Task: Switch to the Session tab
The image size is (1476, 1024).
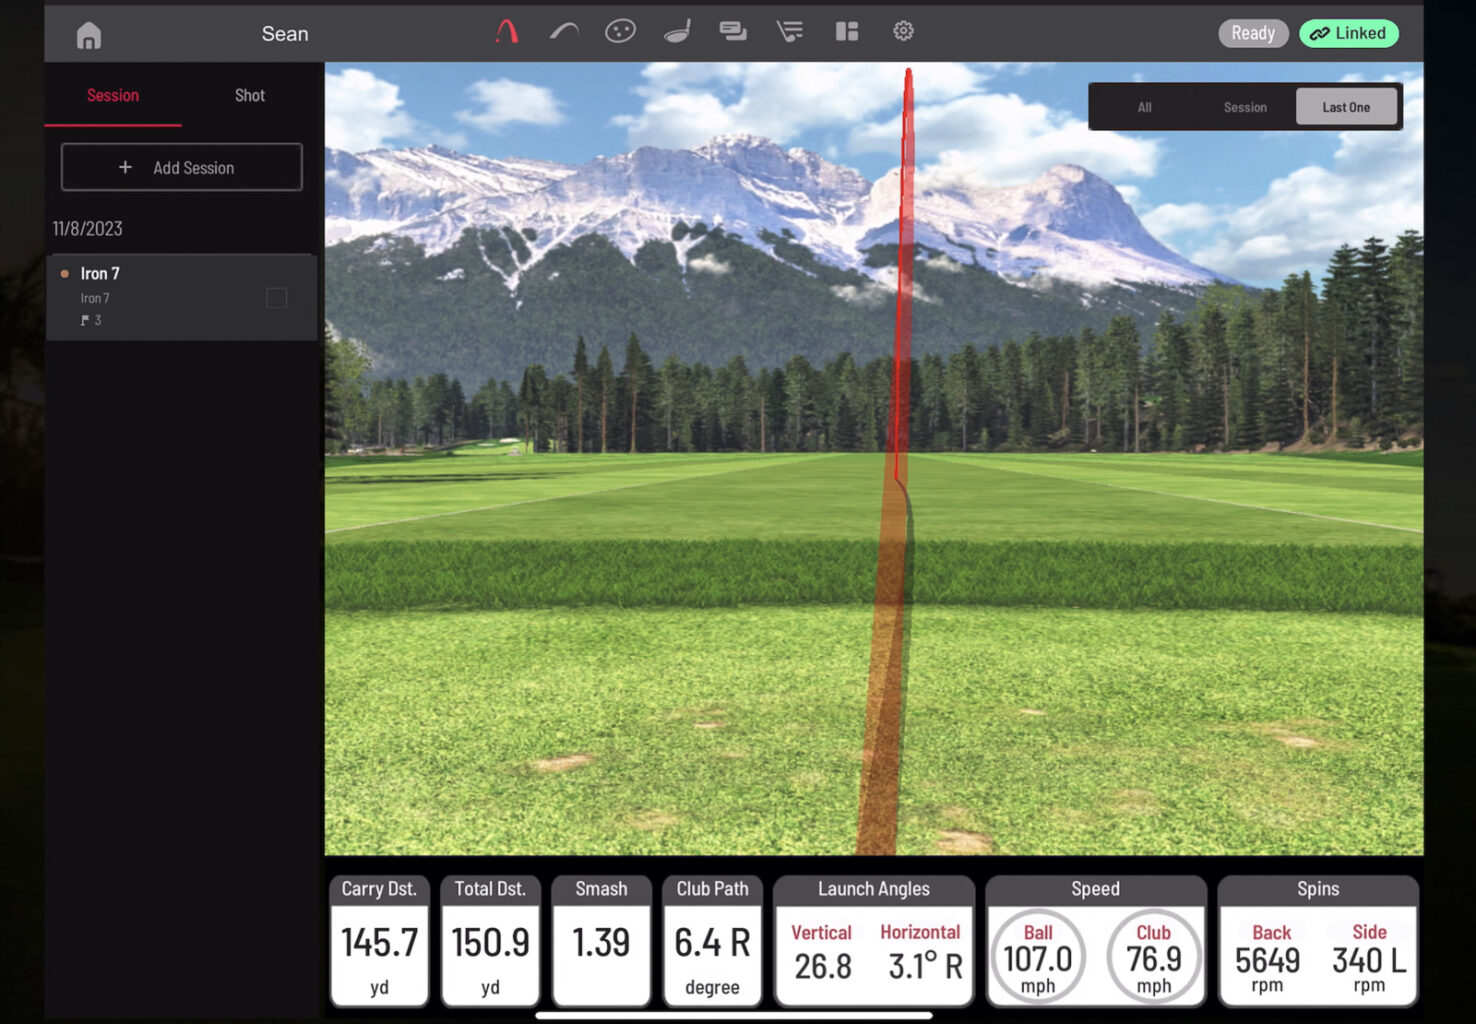Action: pos(113,96)
